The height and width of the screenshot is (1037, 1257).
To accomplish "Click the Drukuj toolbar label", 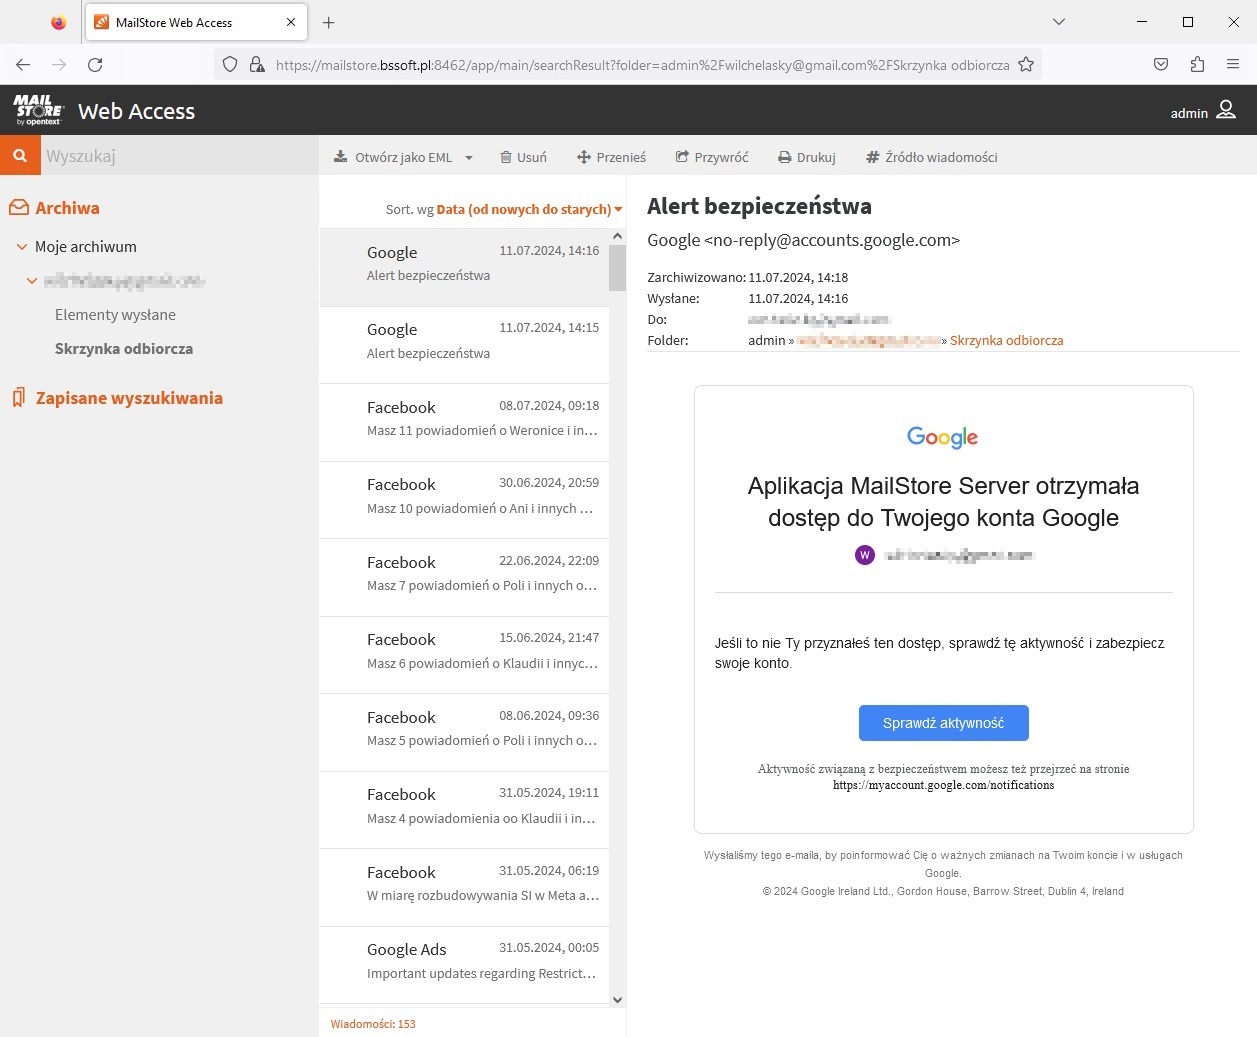I will click(816, 157).
